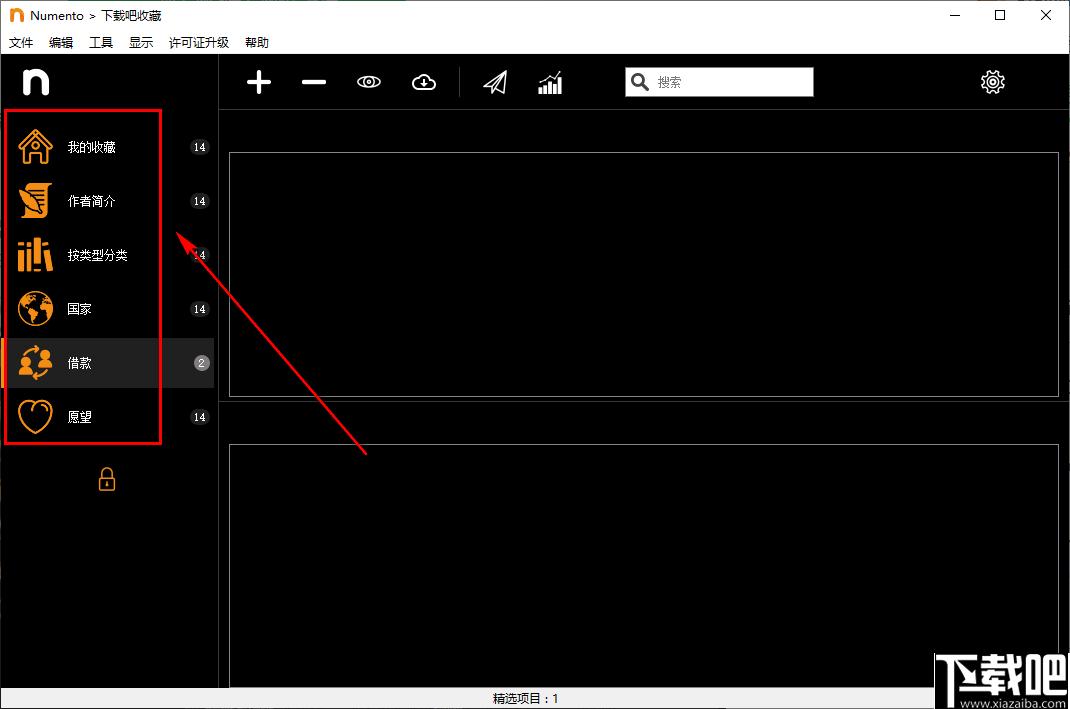Viewport: 1070px width, 709px height.
Task: Select 按类型分类 label in the sidebar
Action: point(98,255)
